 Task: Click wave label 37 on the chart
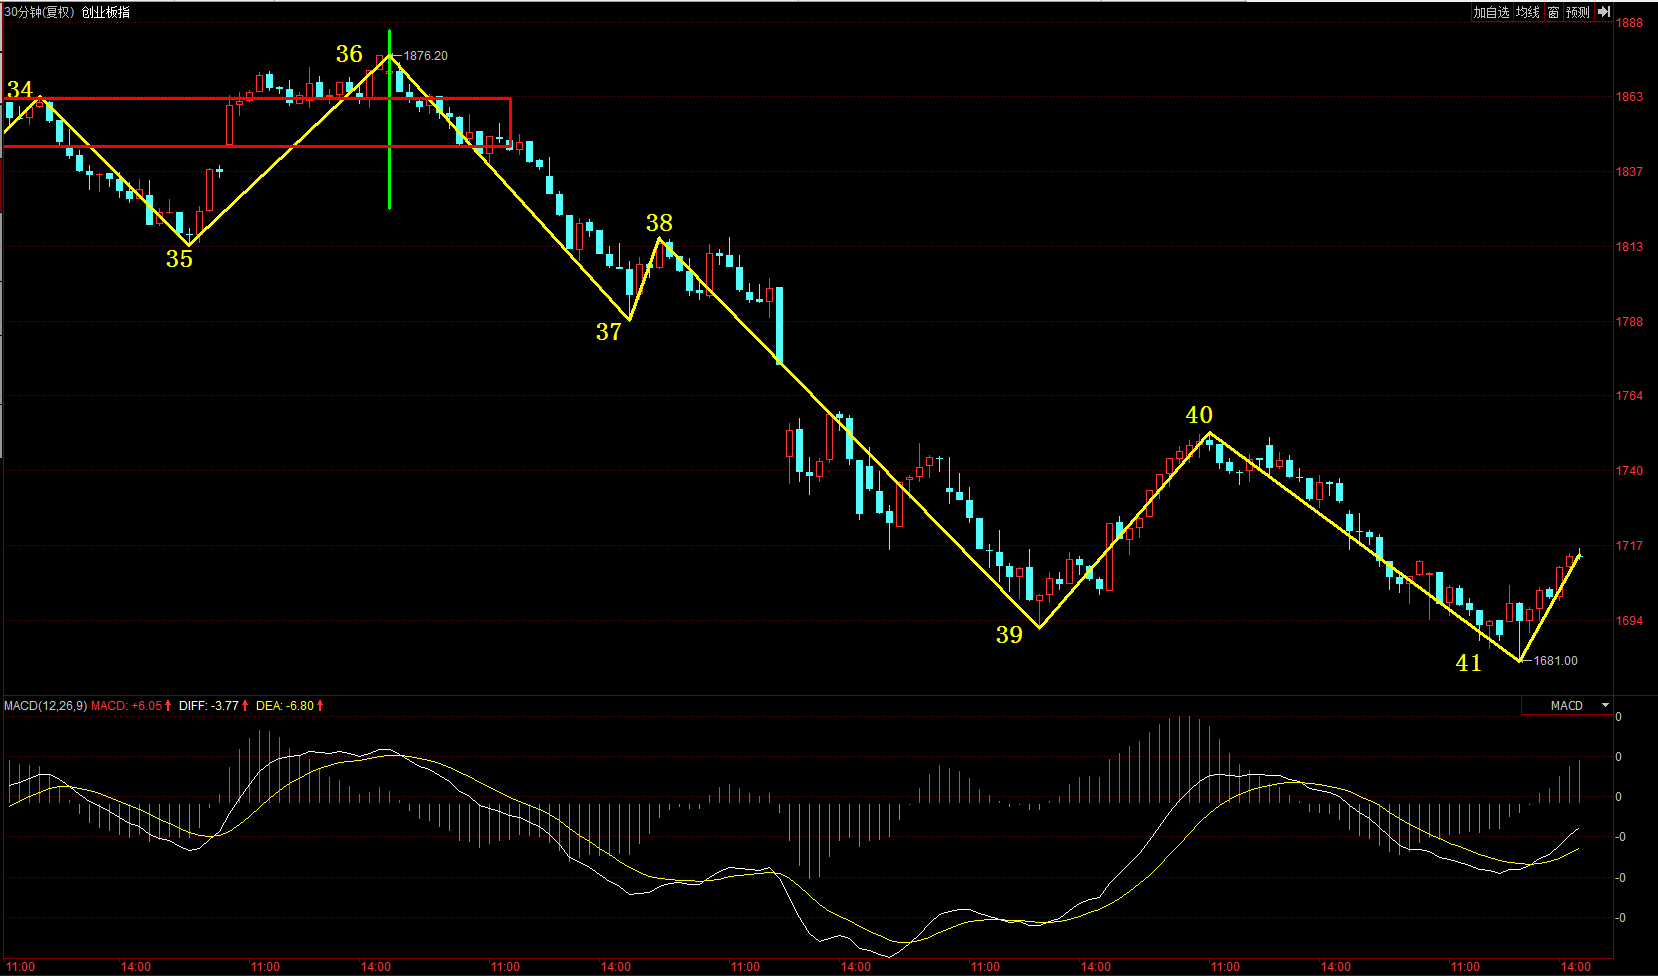[x=609, y=332]
